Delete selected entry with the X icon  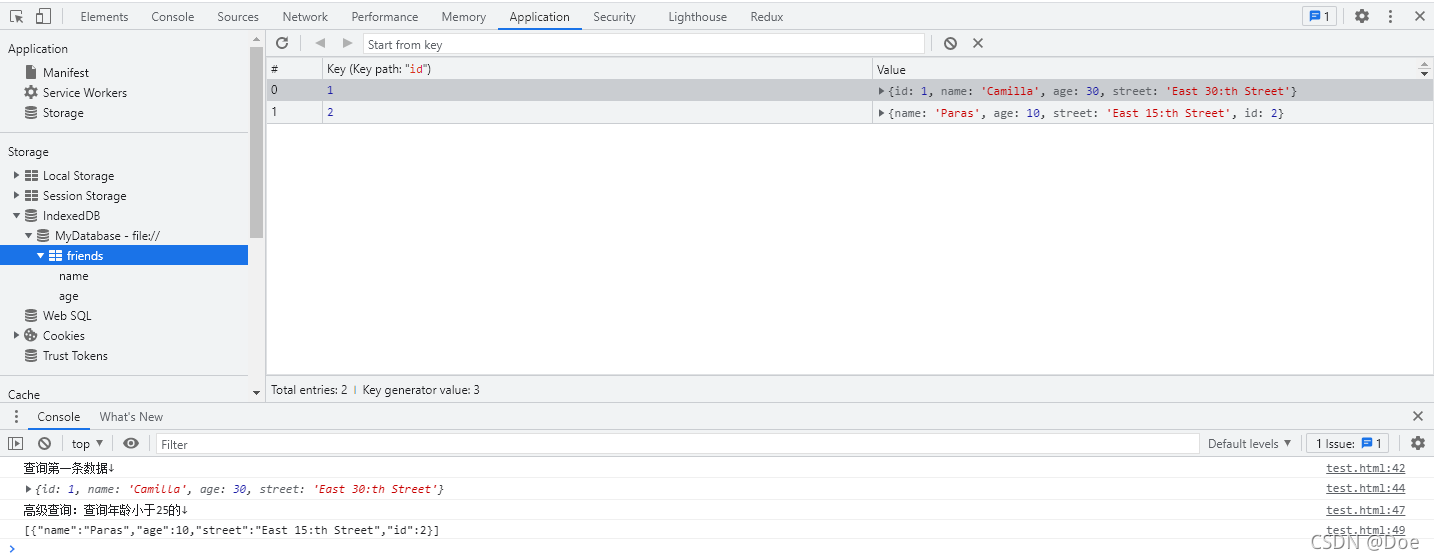point(978,43)
